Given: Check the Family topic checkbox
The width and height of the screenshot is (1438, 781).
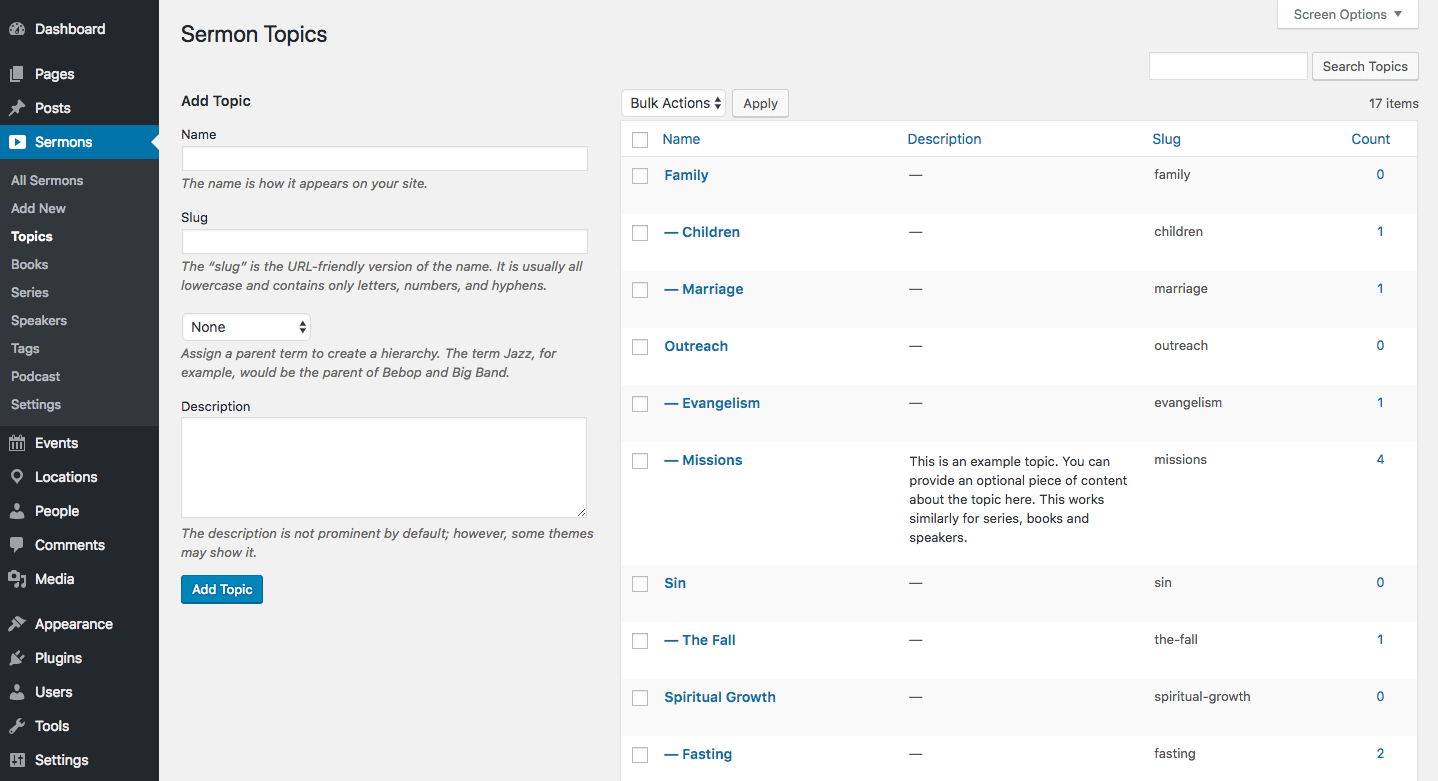Looking at the screenshot, I should (640, 176).
